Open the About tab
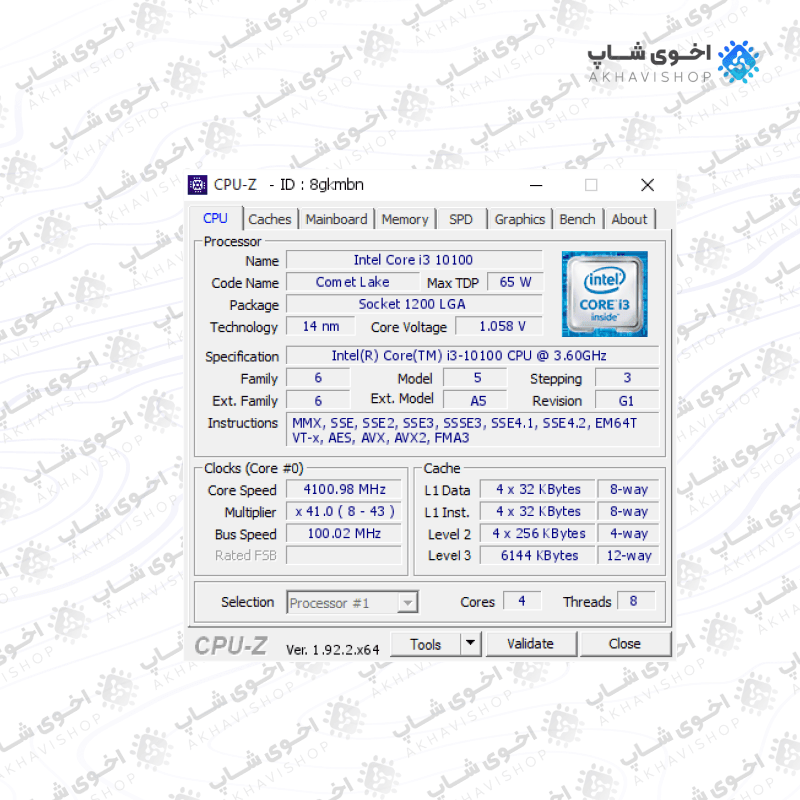 (629, 219)
